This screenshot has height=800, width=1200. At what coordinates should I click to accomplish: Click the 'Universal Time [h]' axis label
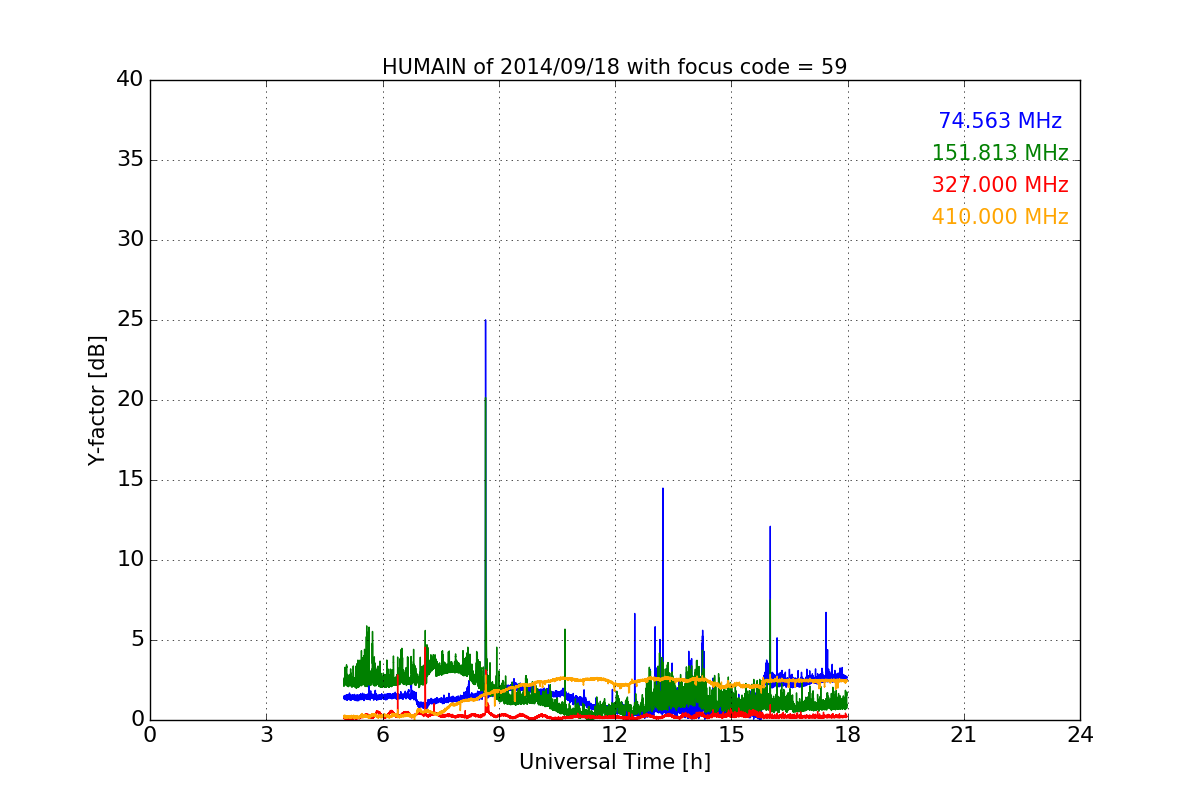pyautogui.click(x=614, y=762)
